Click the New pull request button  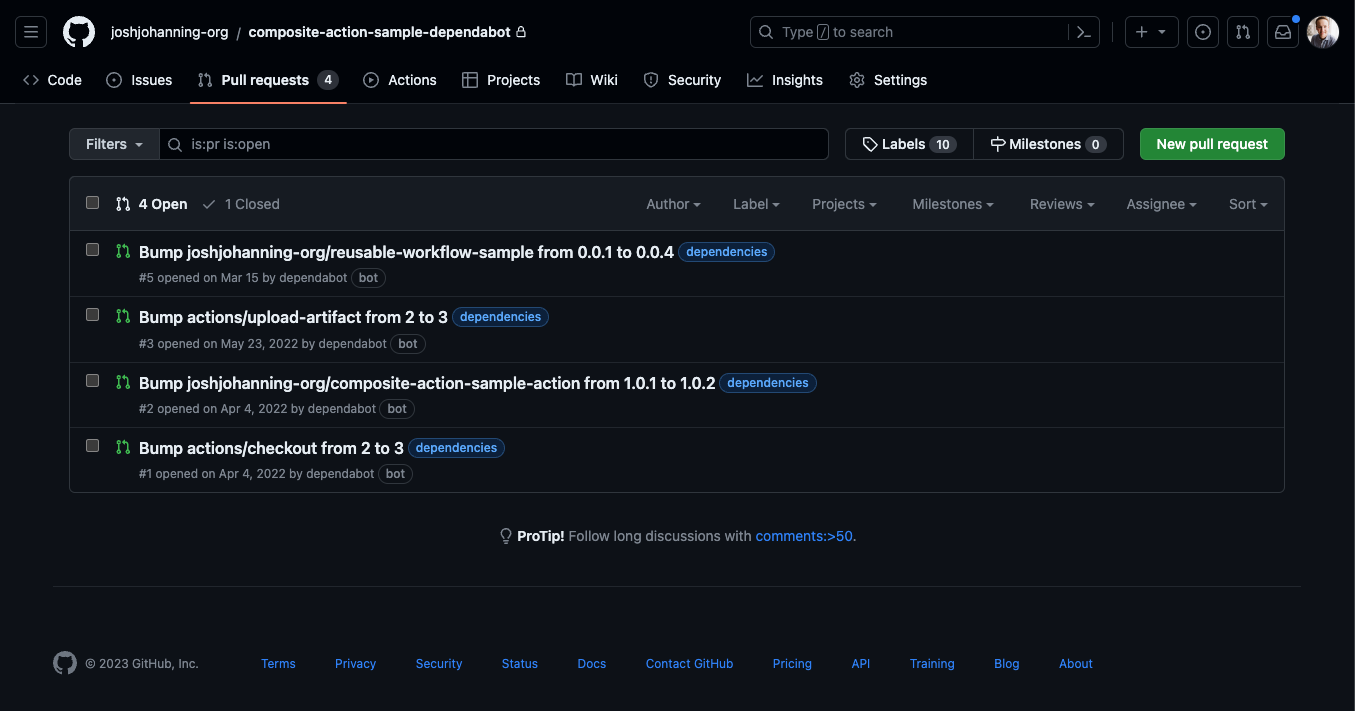tap(1211, 143)
